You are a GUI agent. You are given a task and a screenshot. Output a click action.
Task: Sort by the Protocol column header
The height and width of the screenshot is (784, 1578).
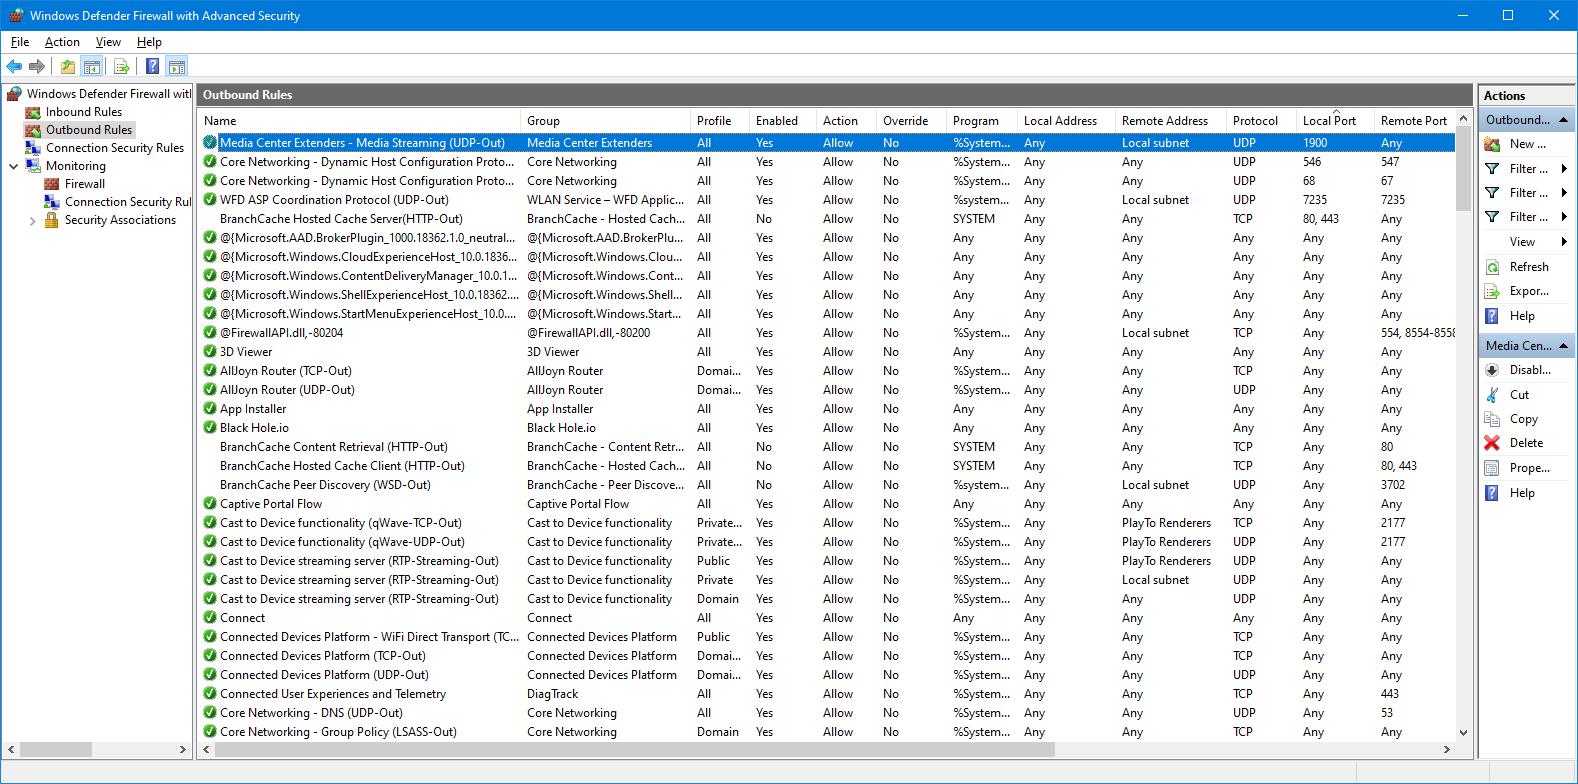(1260, 121)
